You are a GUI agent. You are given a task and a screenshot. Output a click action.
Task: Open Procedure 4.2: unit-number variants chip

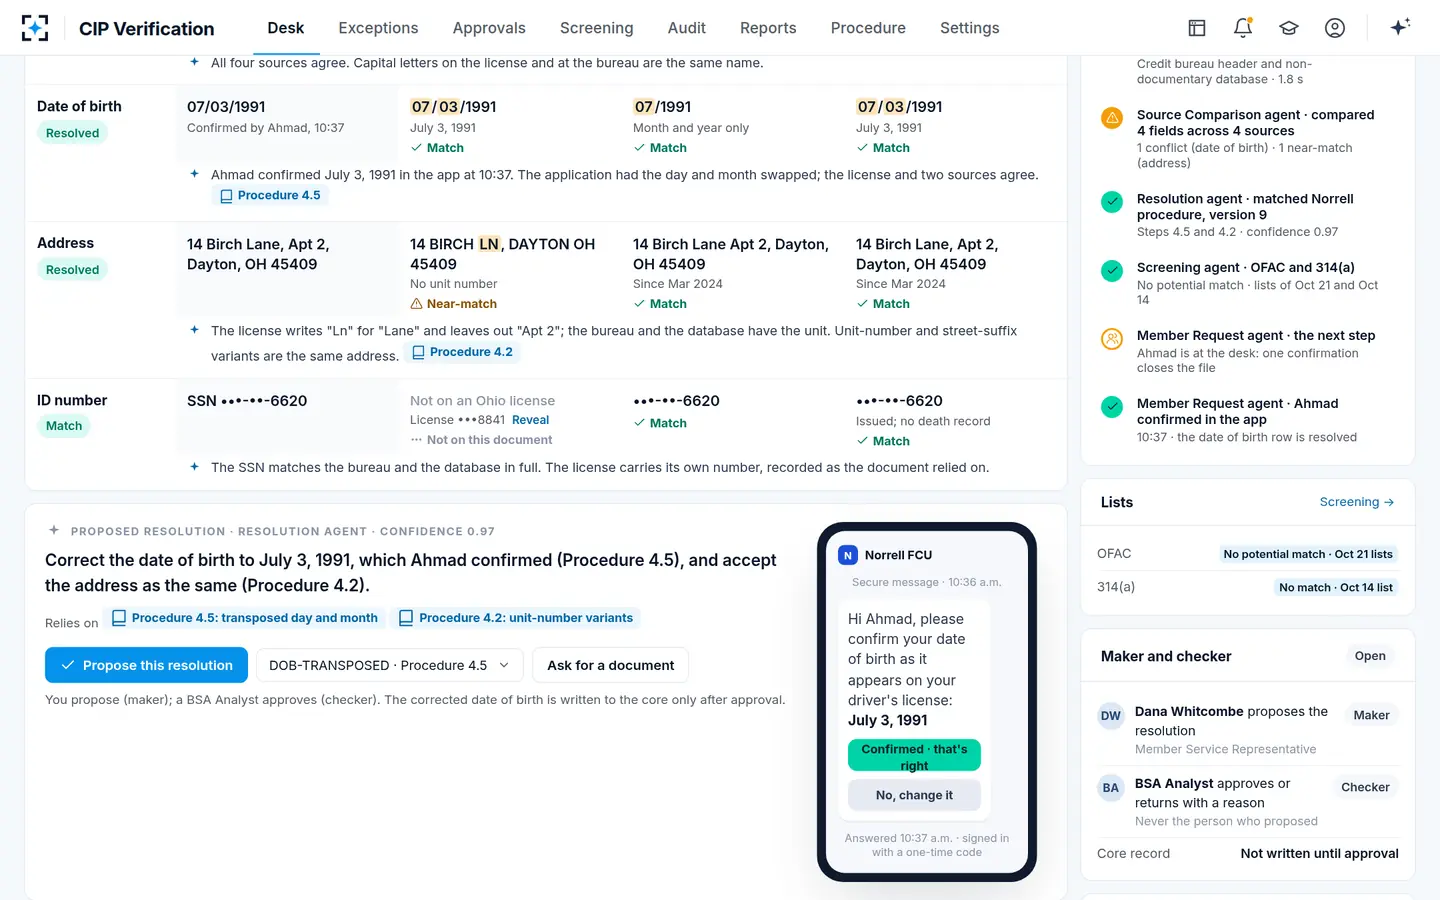tap(517, 618)
